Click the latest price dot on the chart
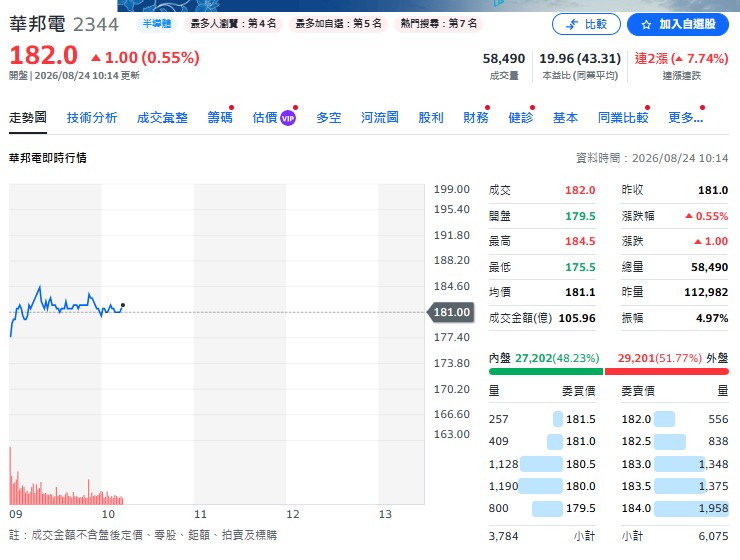This screenshot has width=740, height=560. [x=123, y=305]
